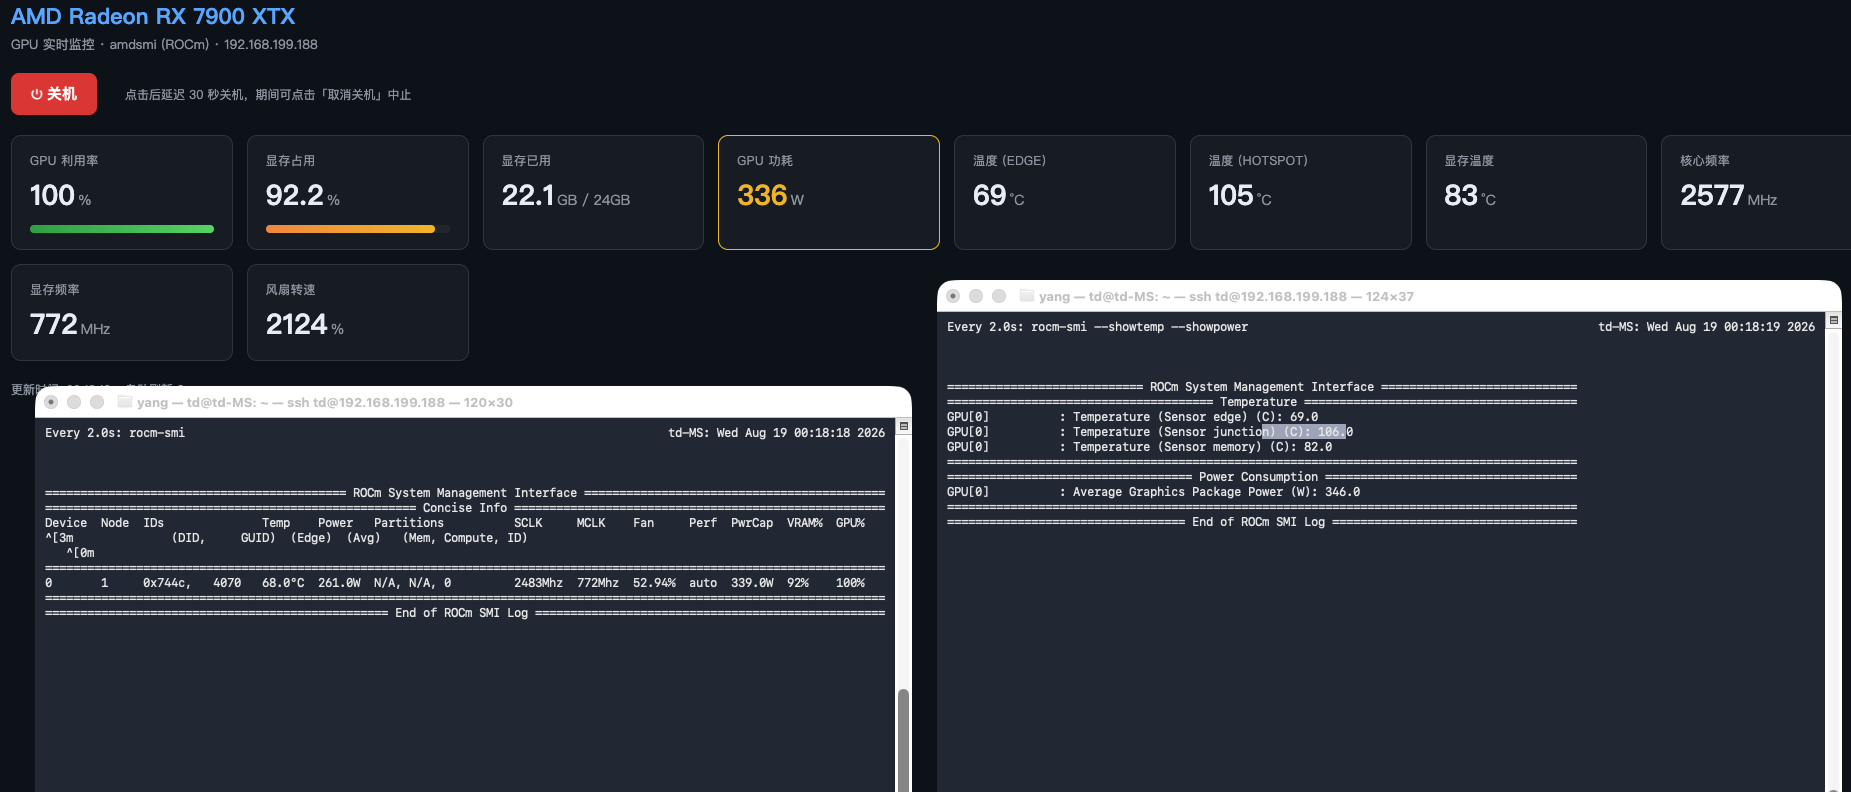The width and height of the screenshot is (1851, 792).
Task: Click the 30-second delayed shutdown hint text
Action: [x=268, y=95]
